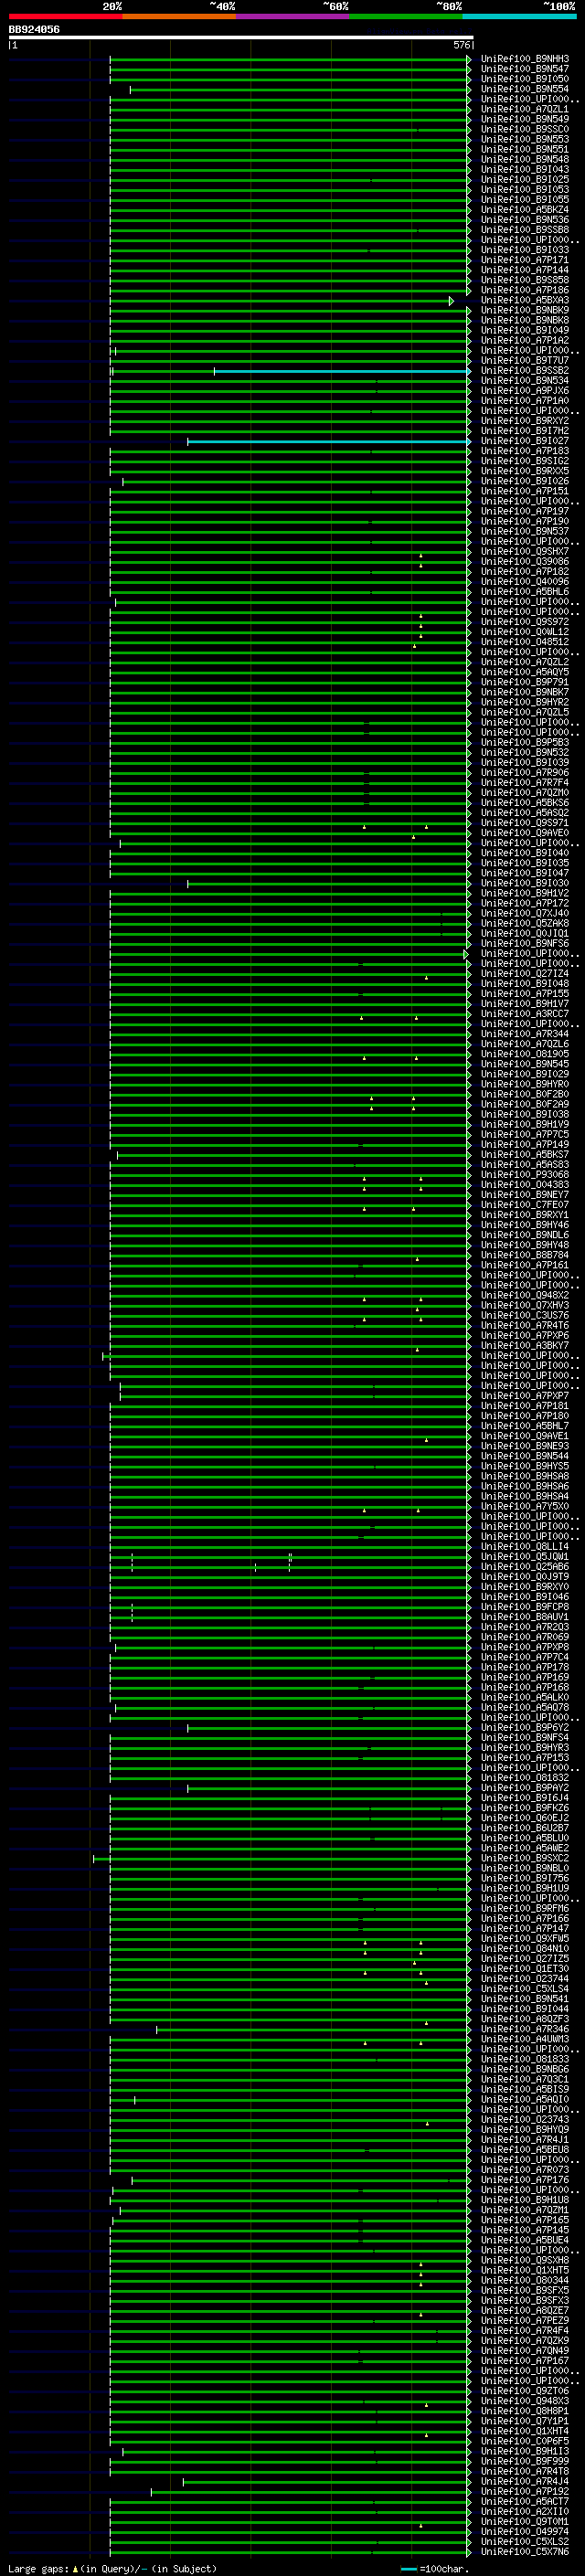
Task: Click the orange ~40% legend color segment
Action: (x=179, y=16)
